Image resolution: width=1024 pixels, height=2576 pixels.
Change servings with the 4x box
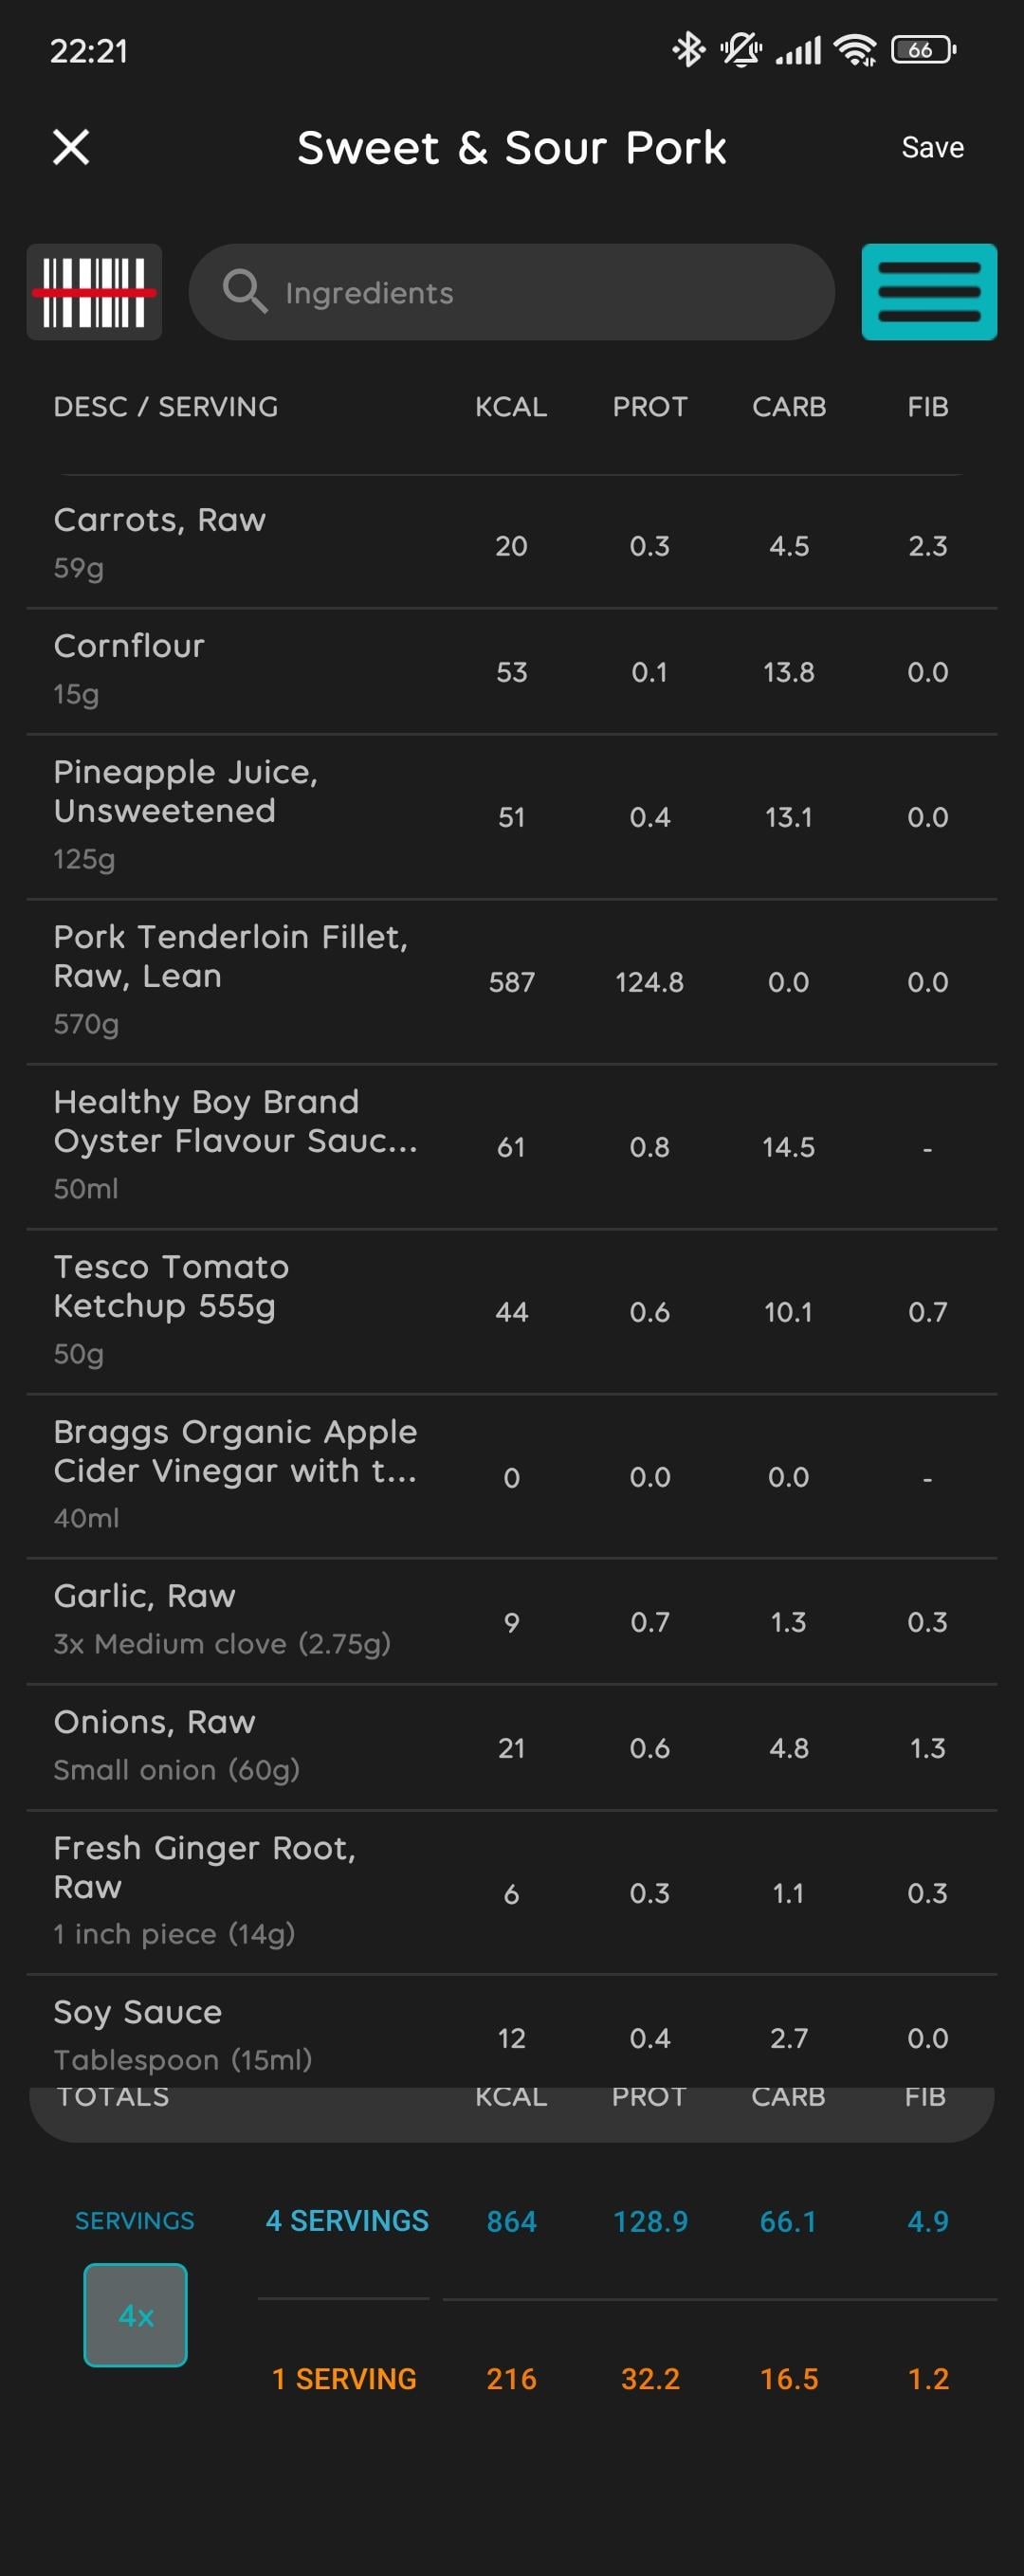pos(135,2314)
